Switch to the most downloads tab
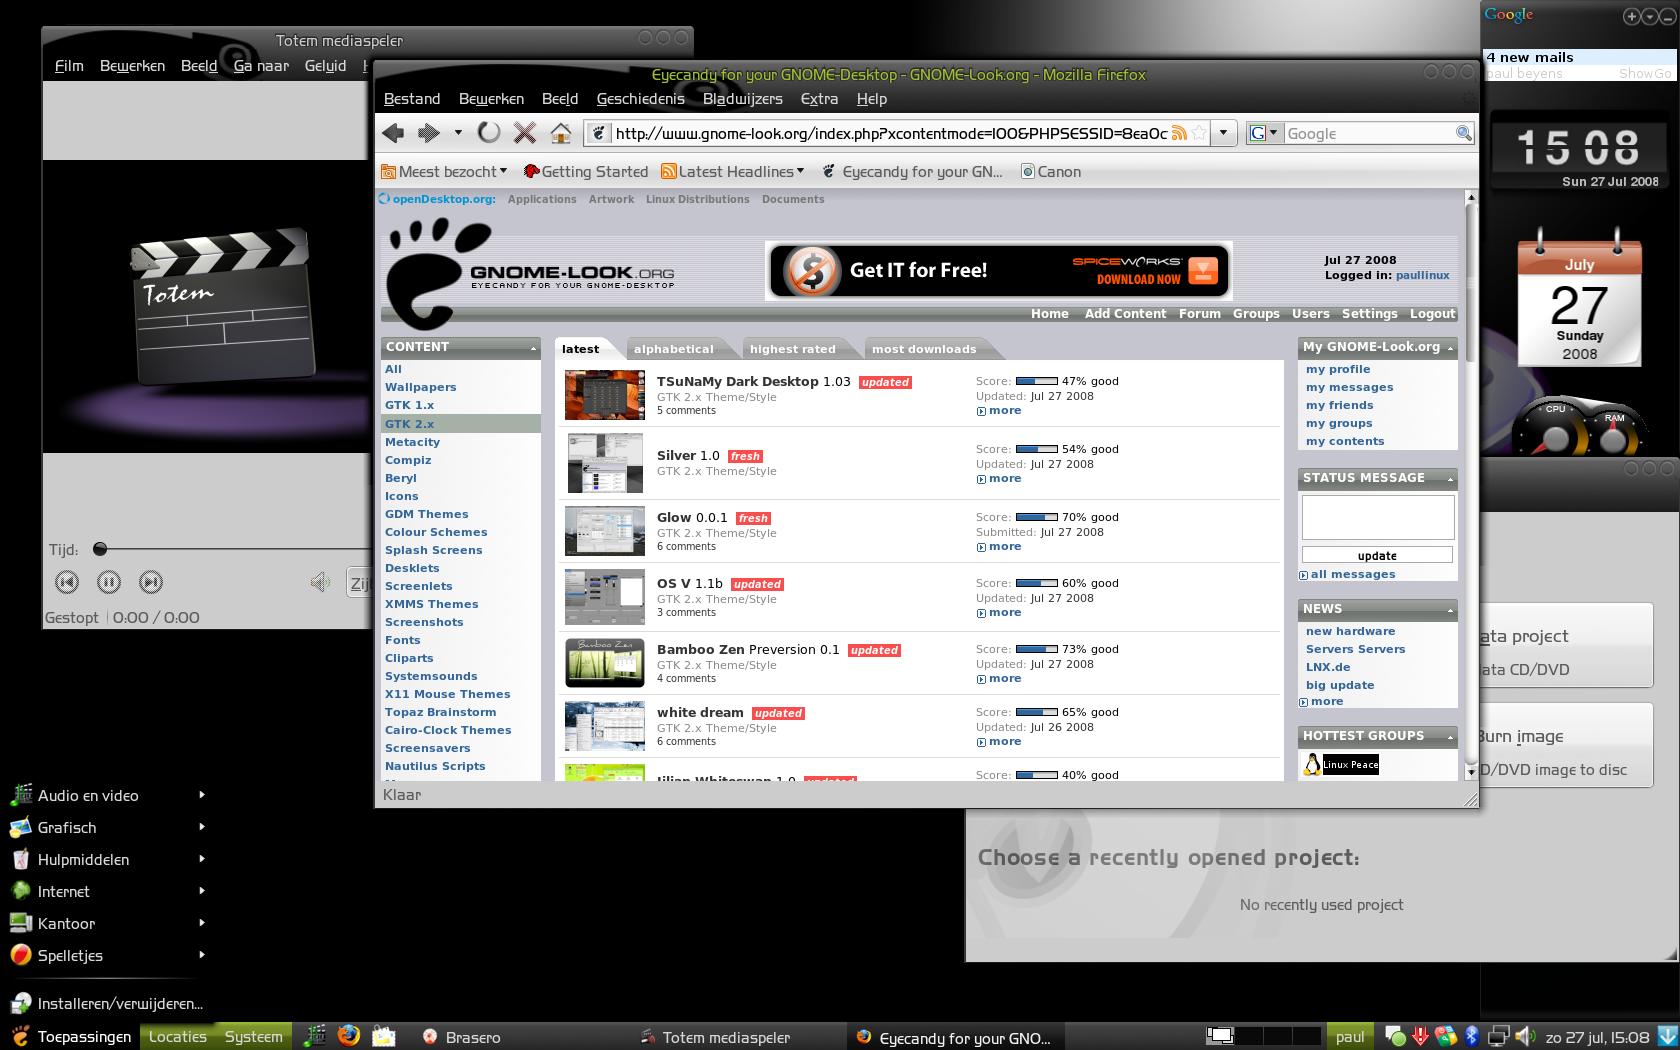The image size is (1680, 1050). [x=924, y=349]
